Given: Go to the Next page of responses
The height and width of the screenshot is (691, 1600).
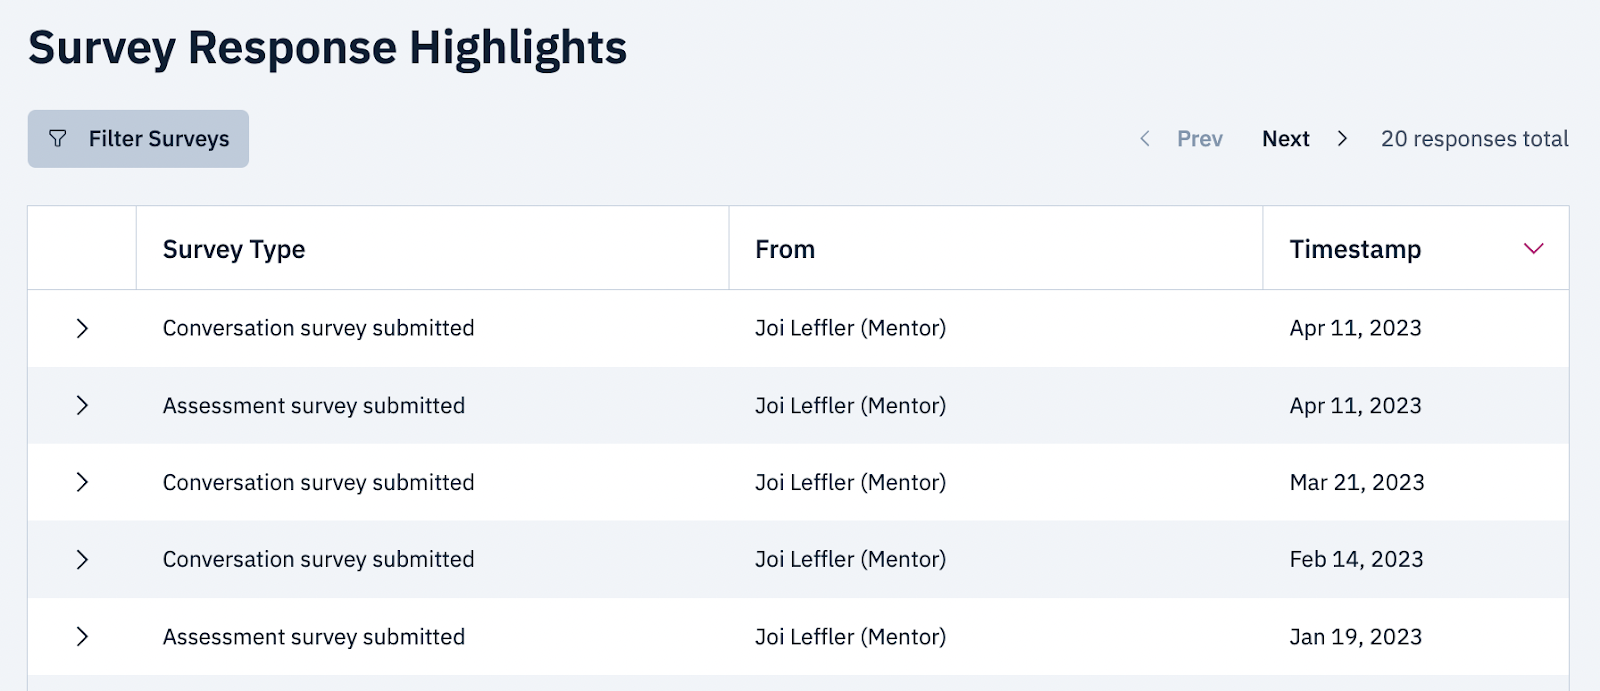Looking at the screenshot, I should tap(1285, 139).
